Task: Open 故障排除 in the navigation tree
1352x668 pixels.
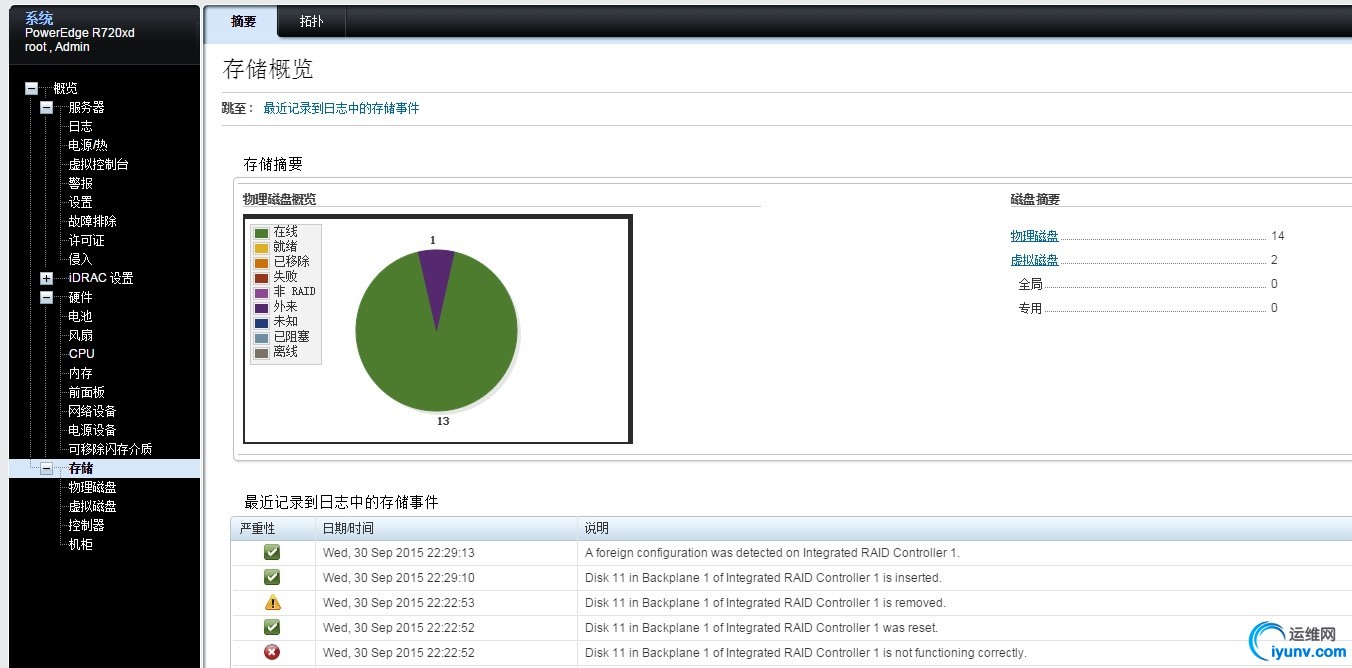Action: tap(92, 221)
